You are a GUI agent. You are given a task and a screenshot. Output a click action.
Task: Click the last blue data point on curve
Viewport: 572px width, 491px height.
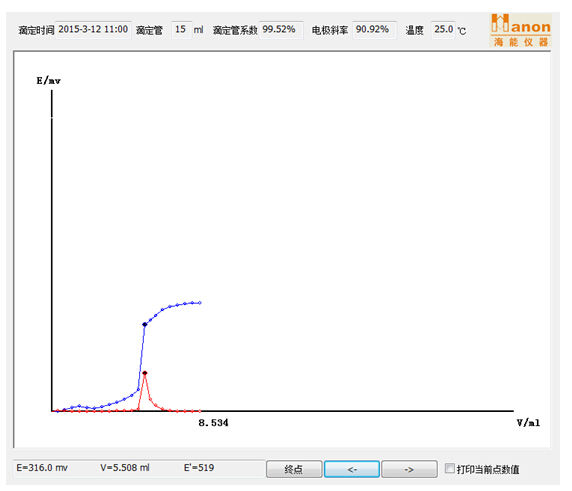coord(200,302)
